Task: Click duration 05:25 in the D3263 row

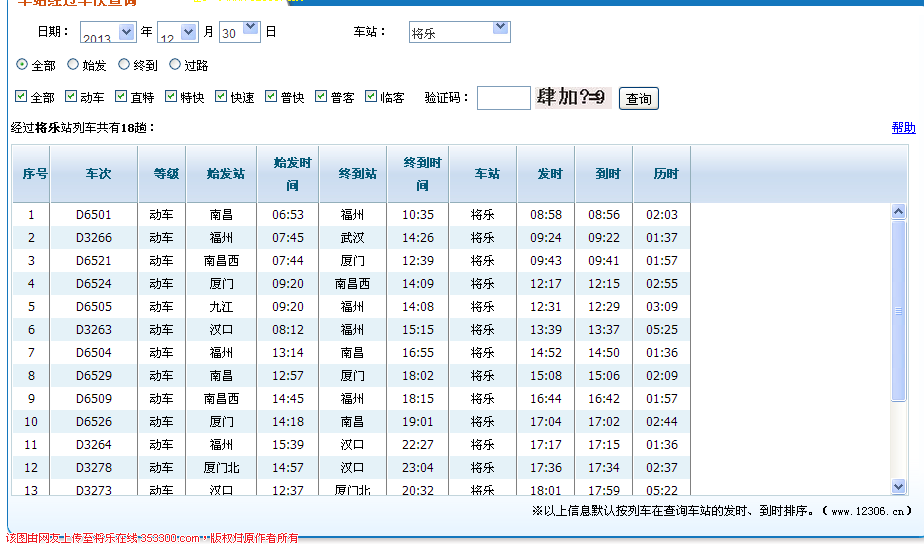Action: tap(662, 329)
